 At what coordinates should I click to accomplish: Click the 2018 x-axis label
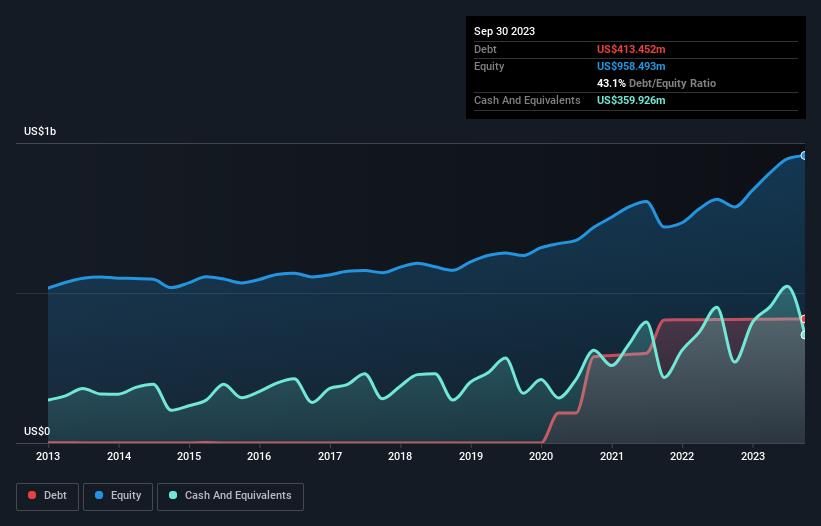click(400, 456)
